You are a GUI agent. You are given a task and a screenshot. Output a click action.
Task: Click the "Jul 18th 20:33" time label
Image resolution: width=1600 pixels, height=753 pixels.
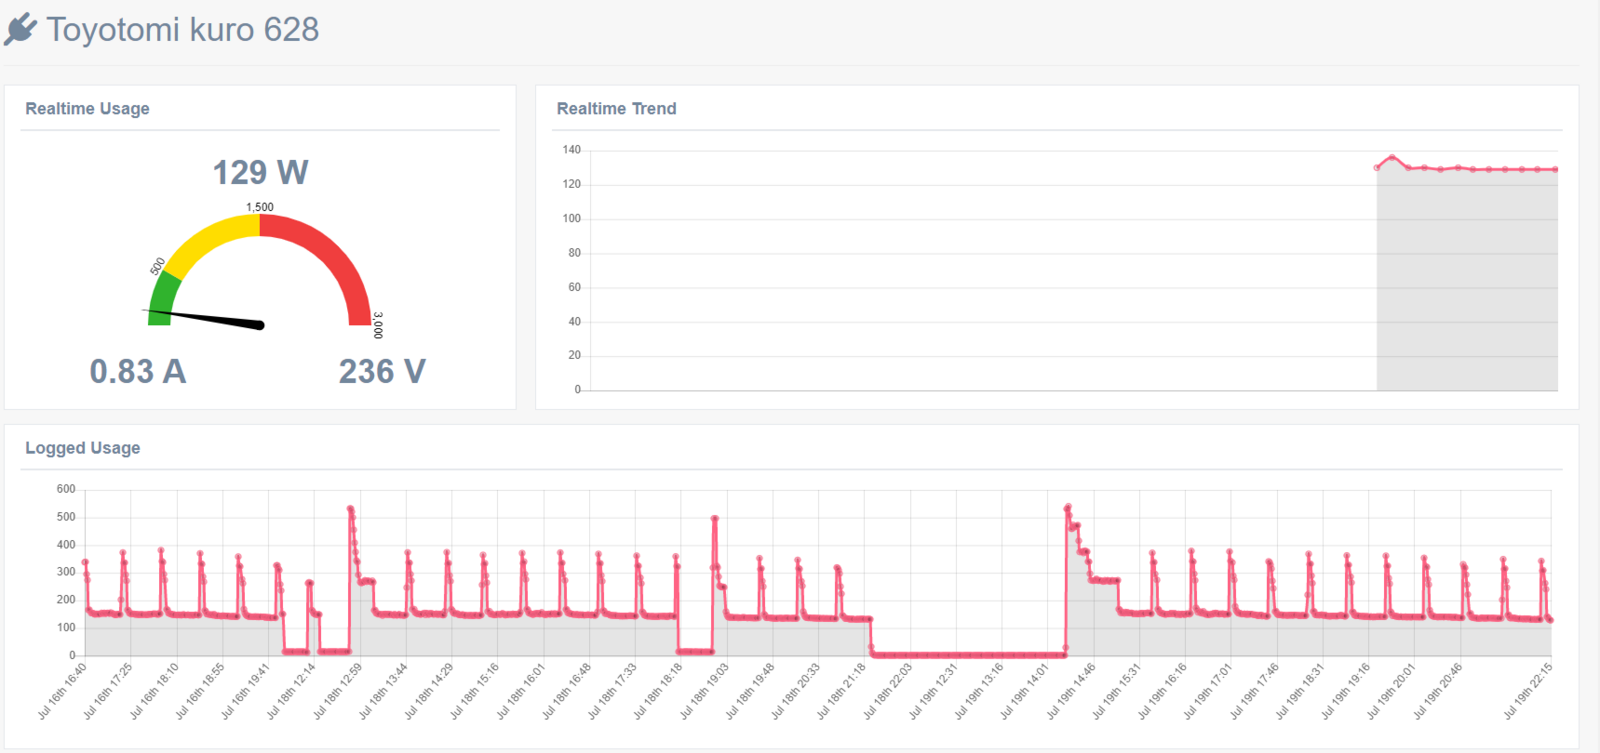[795, 691]
